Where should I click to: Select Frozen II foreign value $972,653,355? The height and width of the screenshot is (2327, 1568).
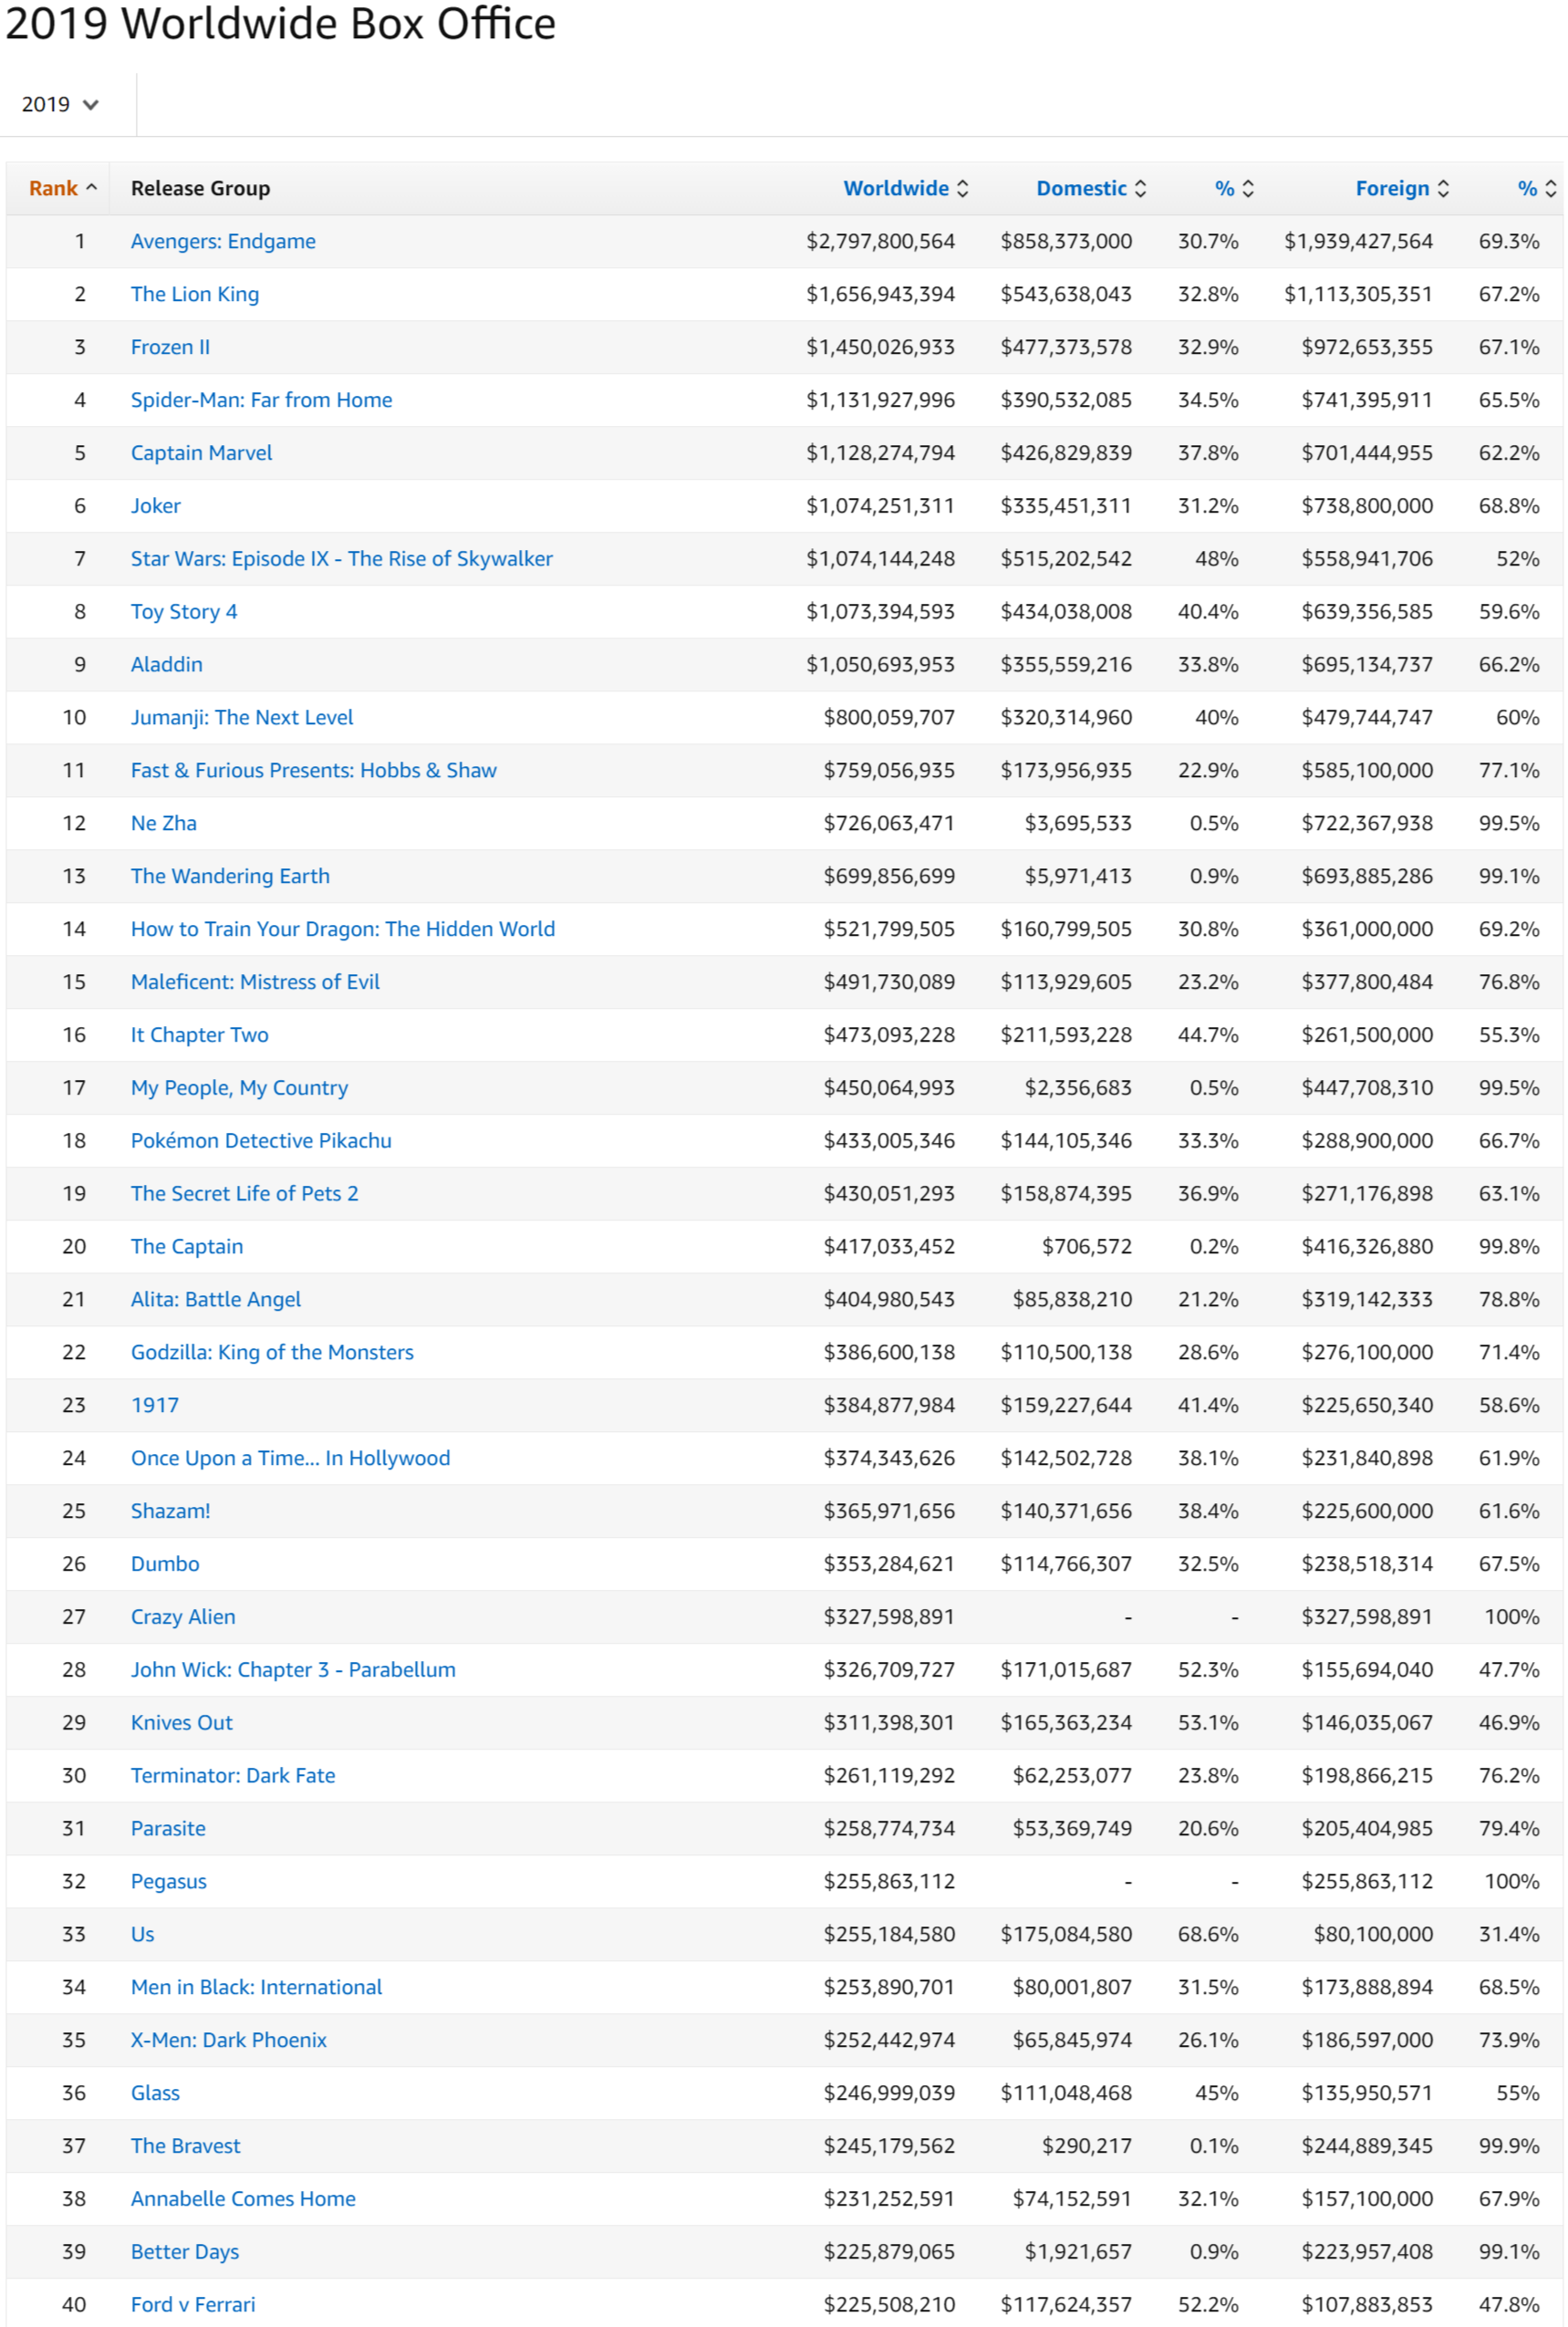[1367, 347]
